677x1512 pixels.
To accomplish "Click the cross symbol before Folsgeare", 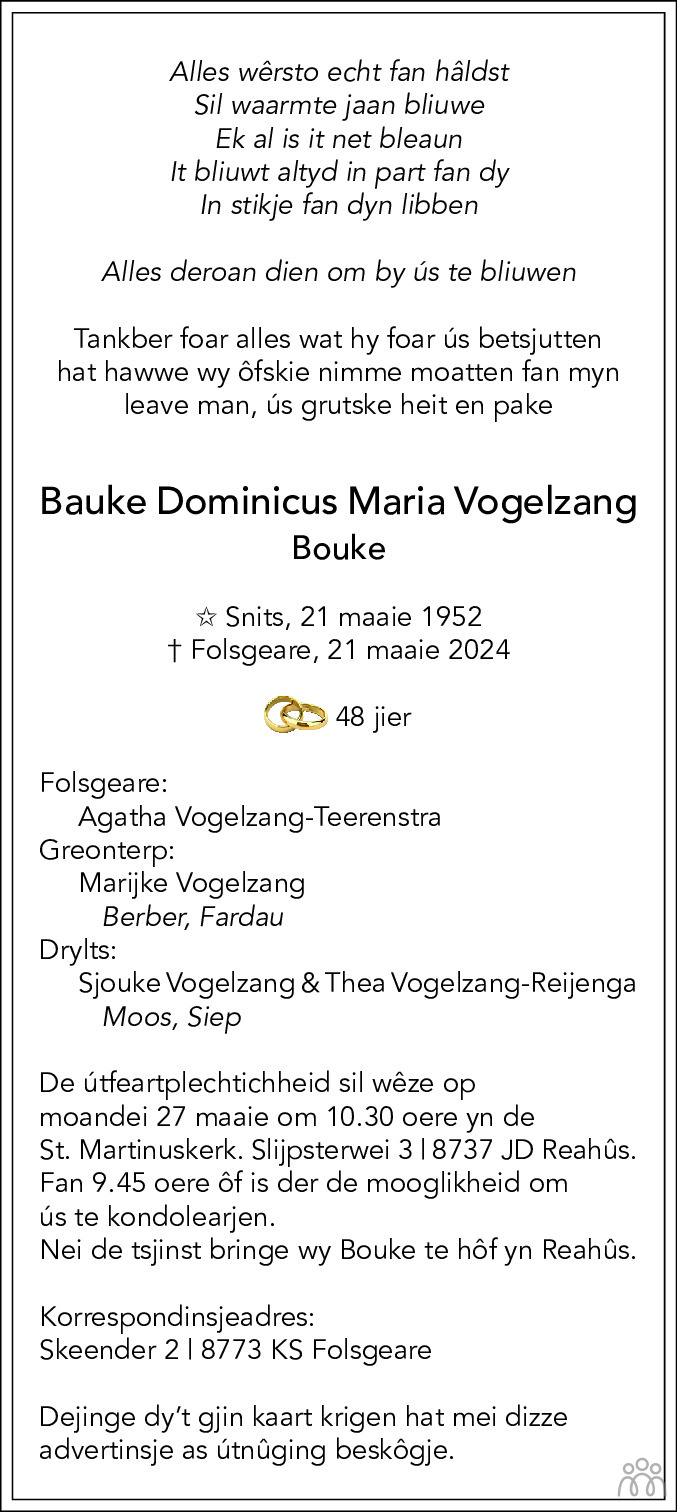I will (174, 651).
